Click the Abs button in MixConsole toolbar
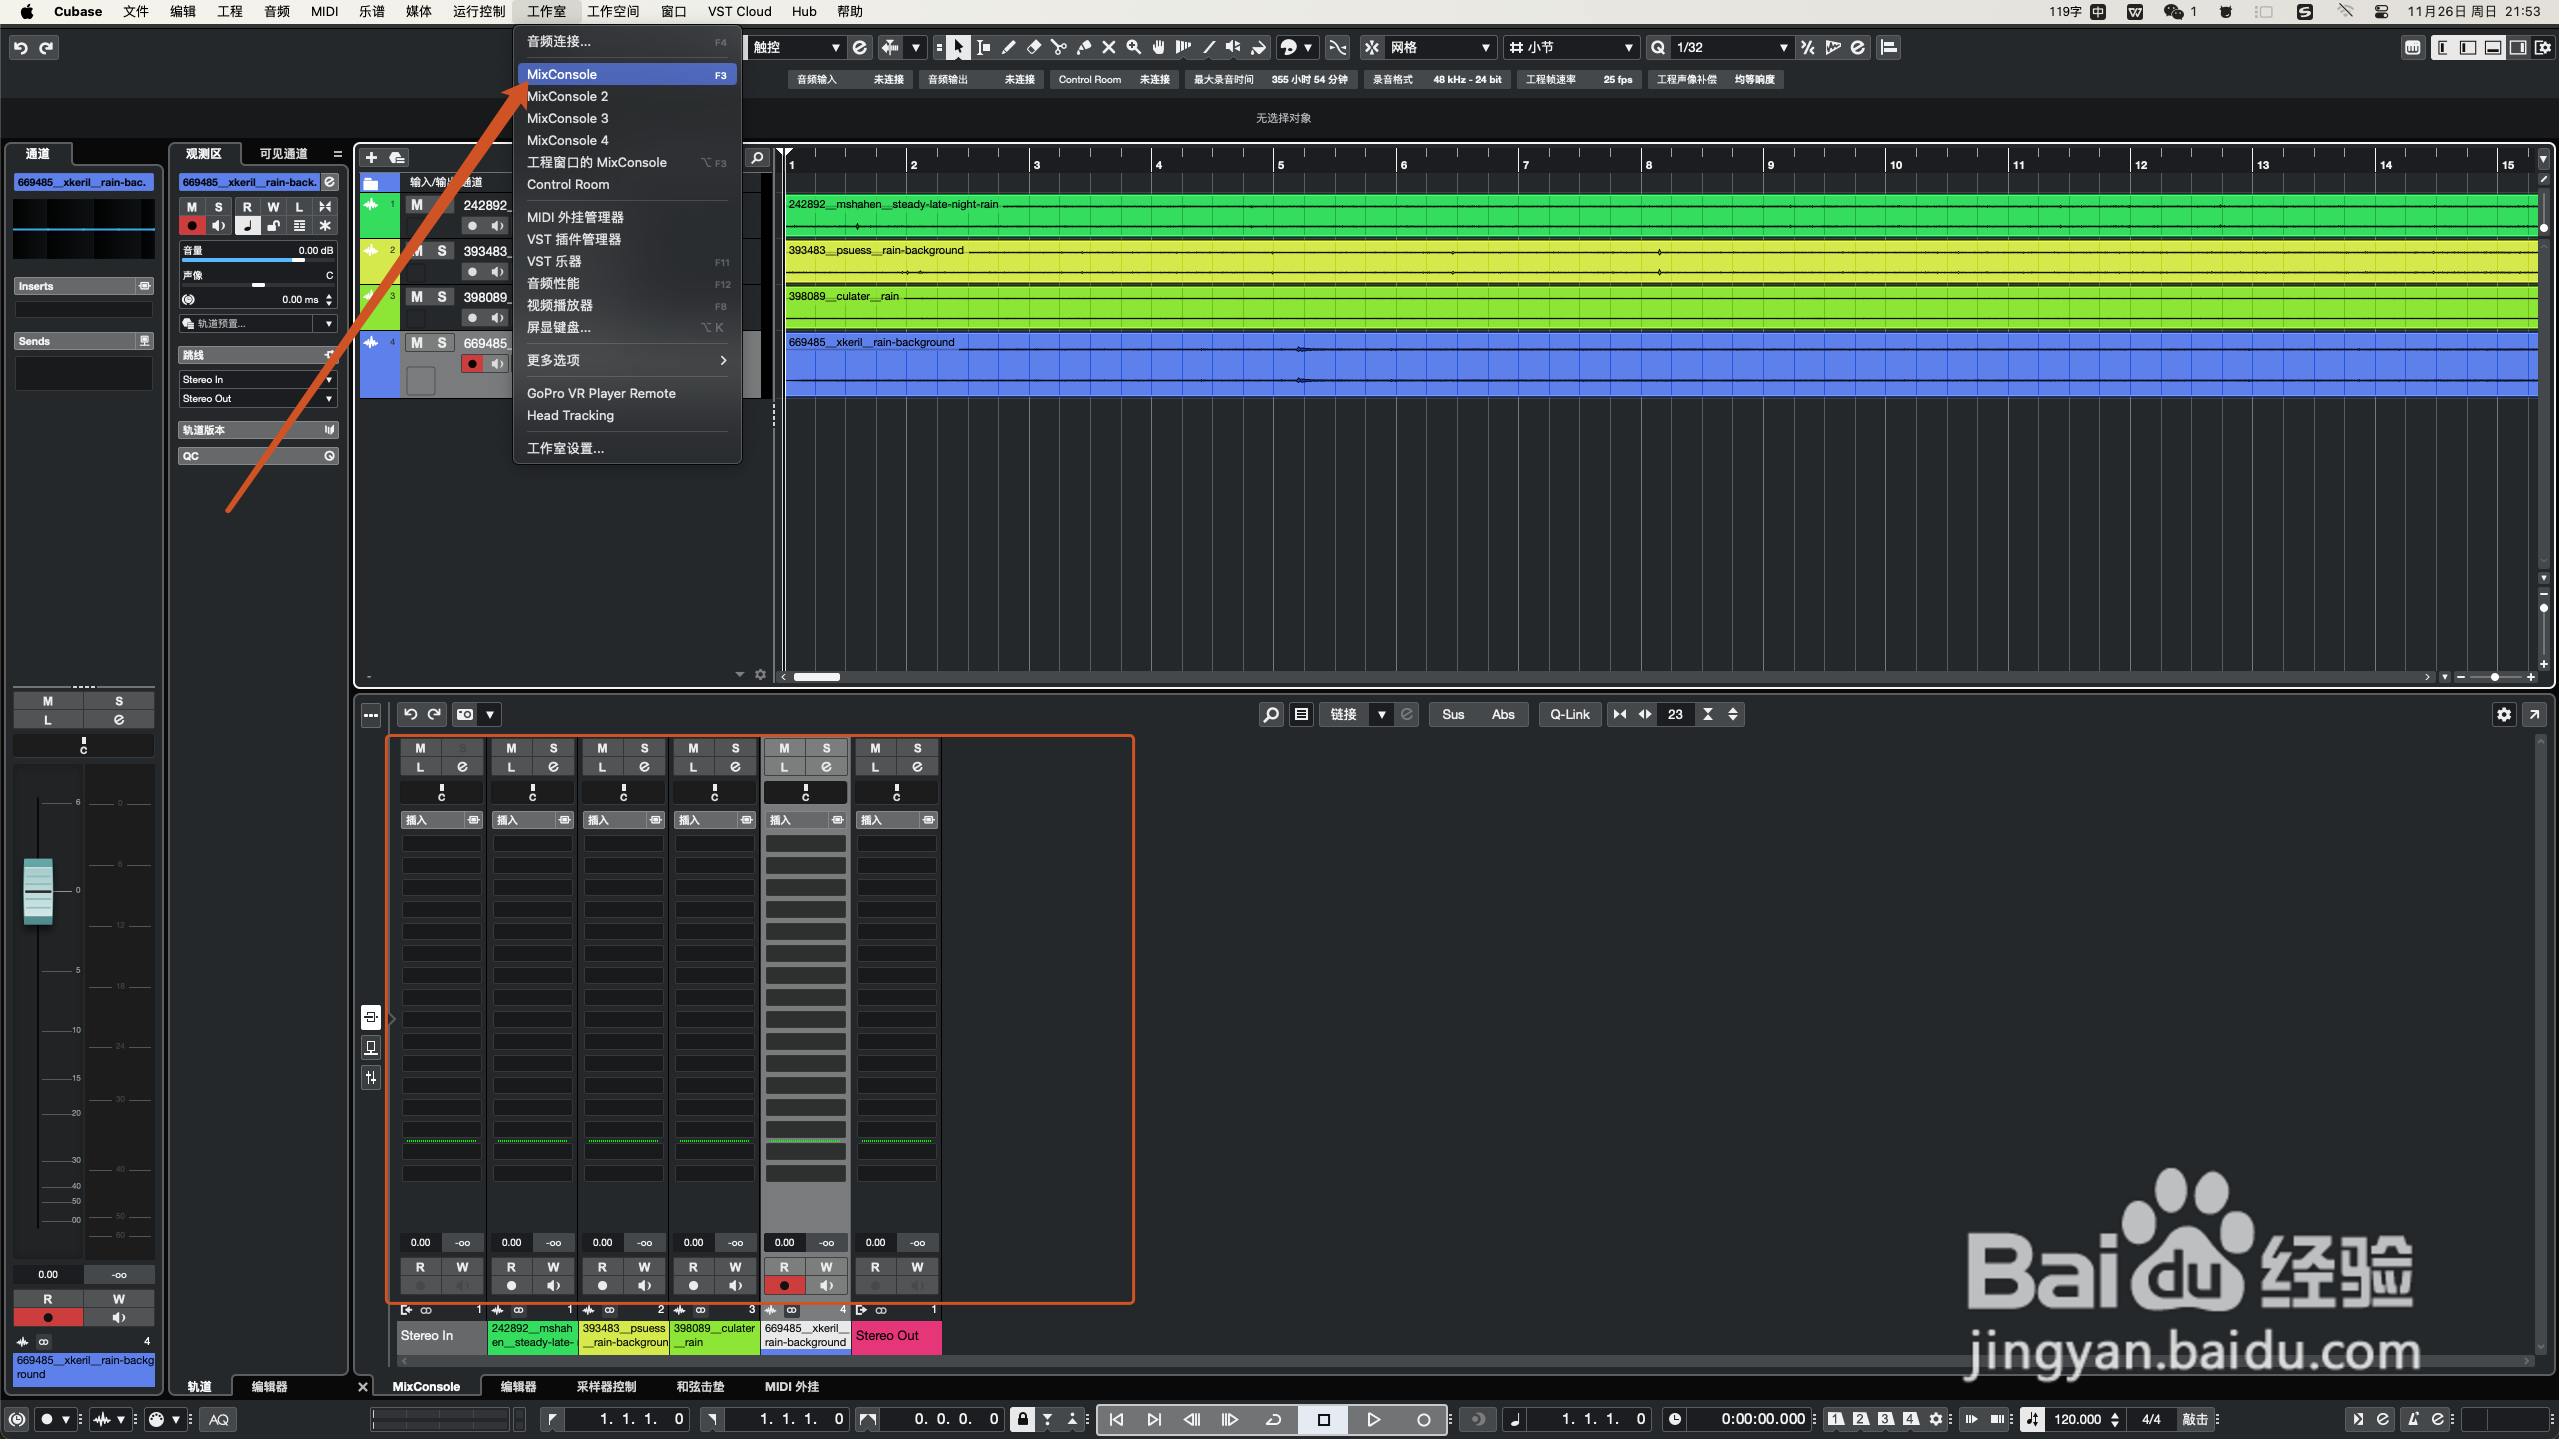 pyautogui.click(x=1503, y=714)
